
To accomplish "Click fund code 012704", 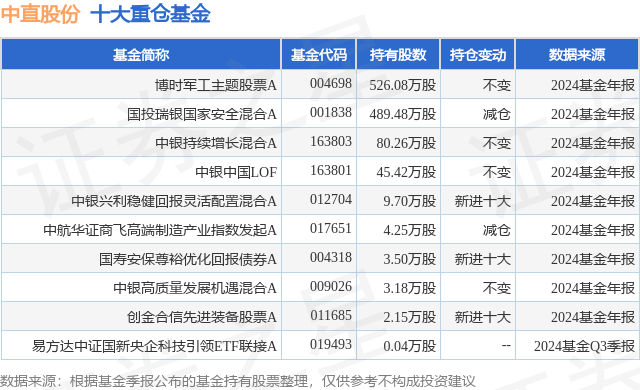I will [x=331, y=199].
